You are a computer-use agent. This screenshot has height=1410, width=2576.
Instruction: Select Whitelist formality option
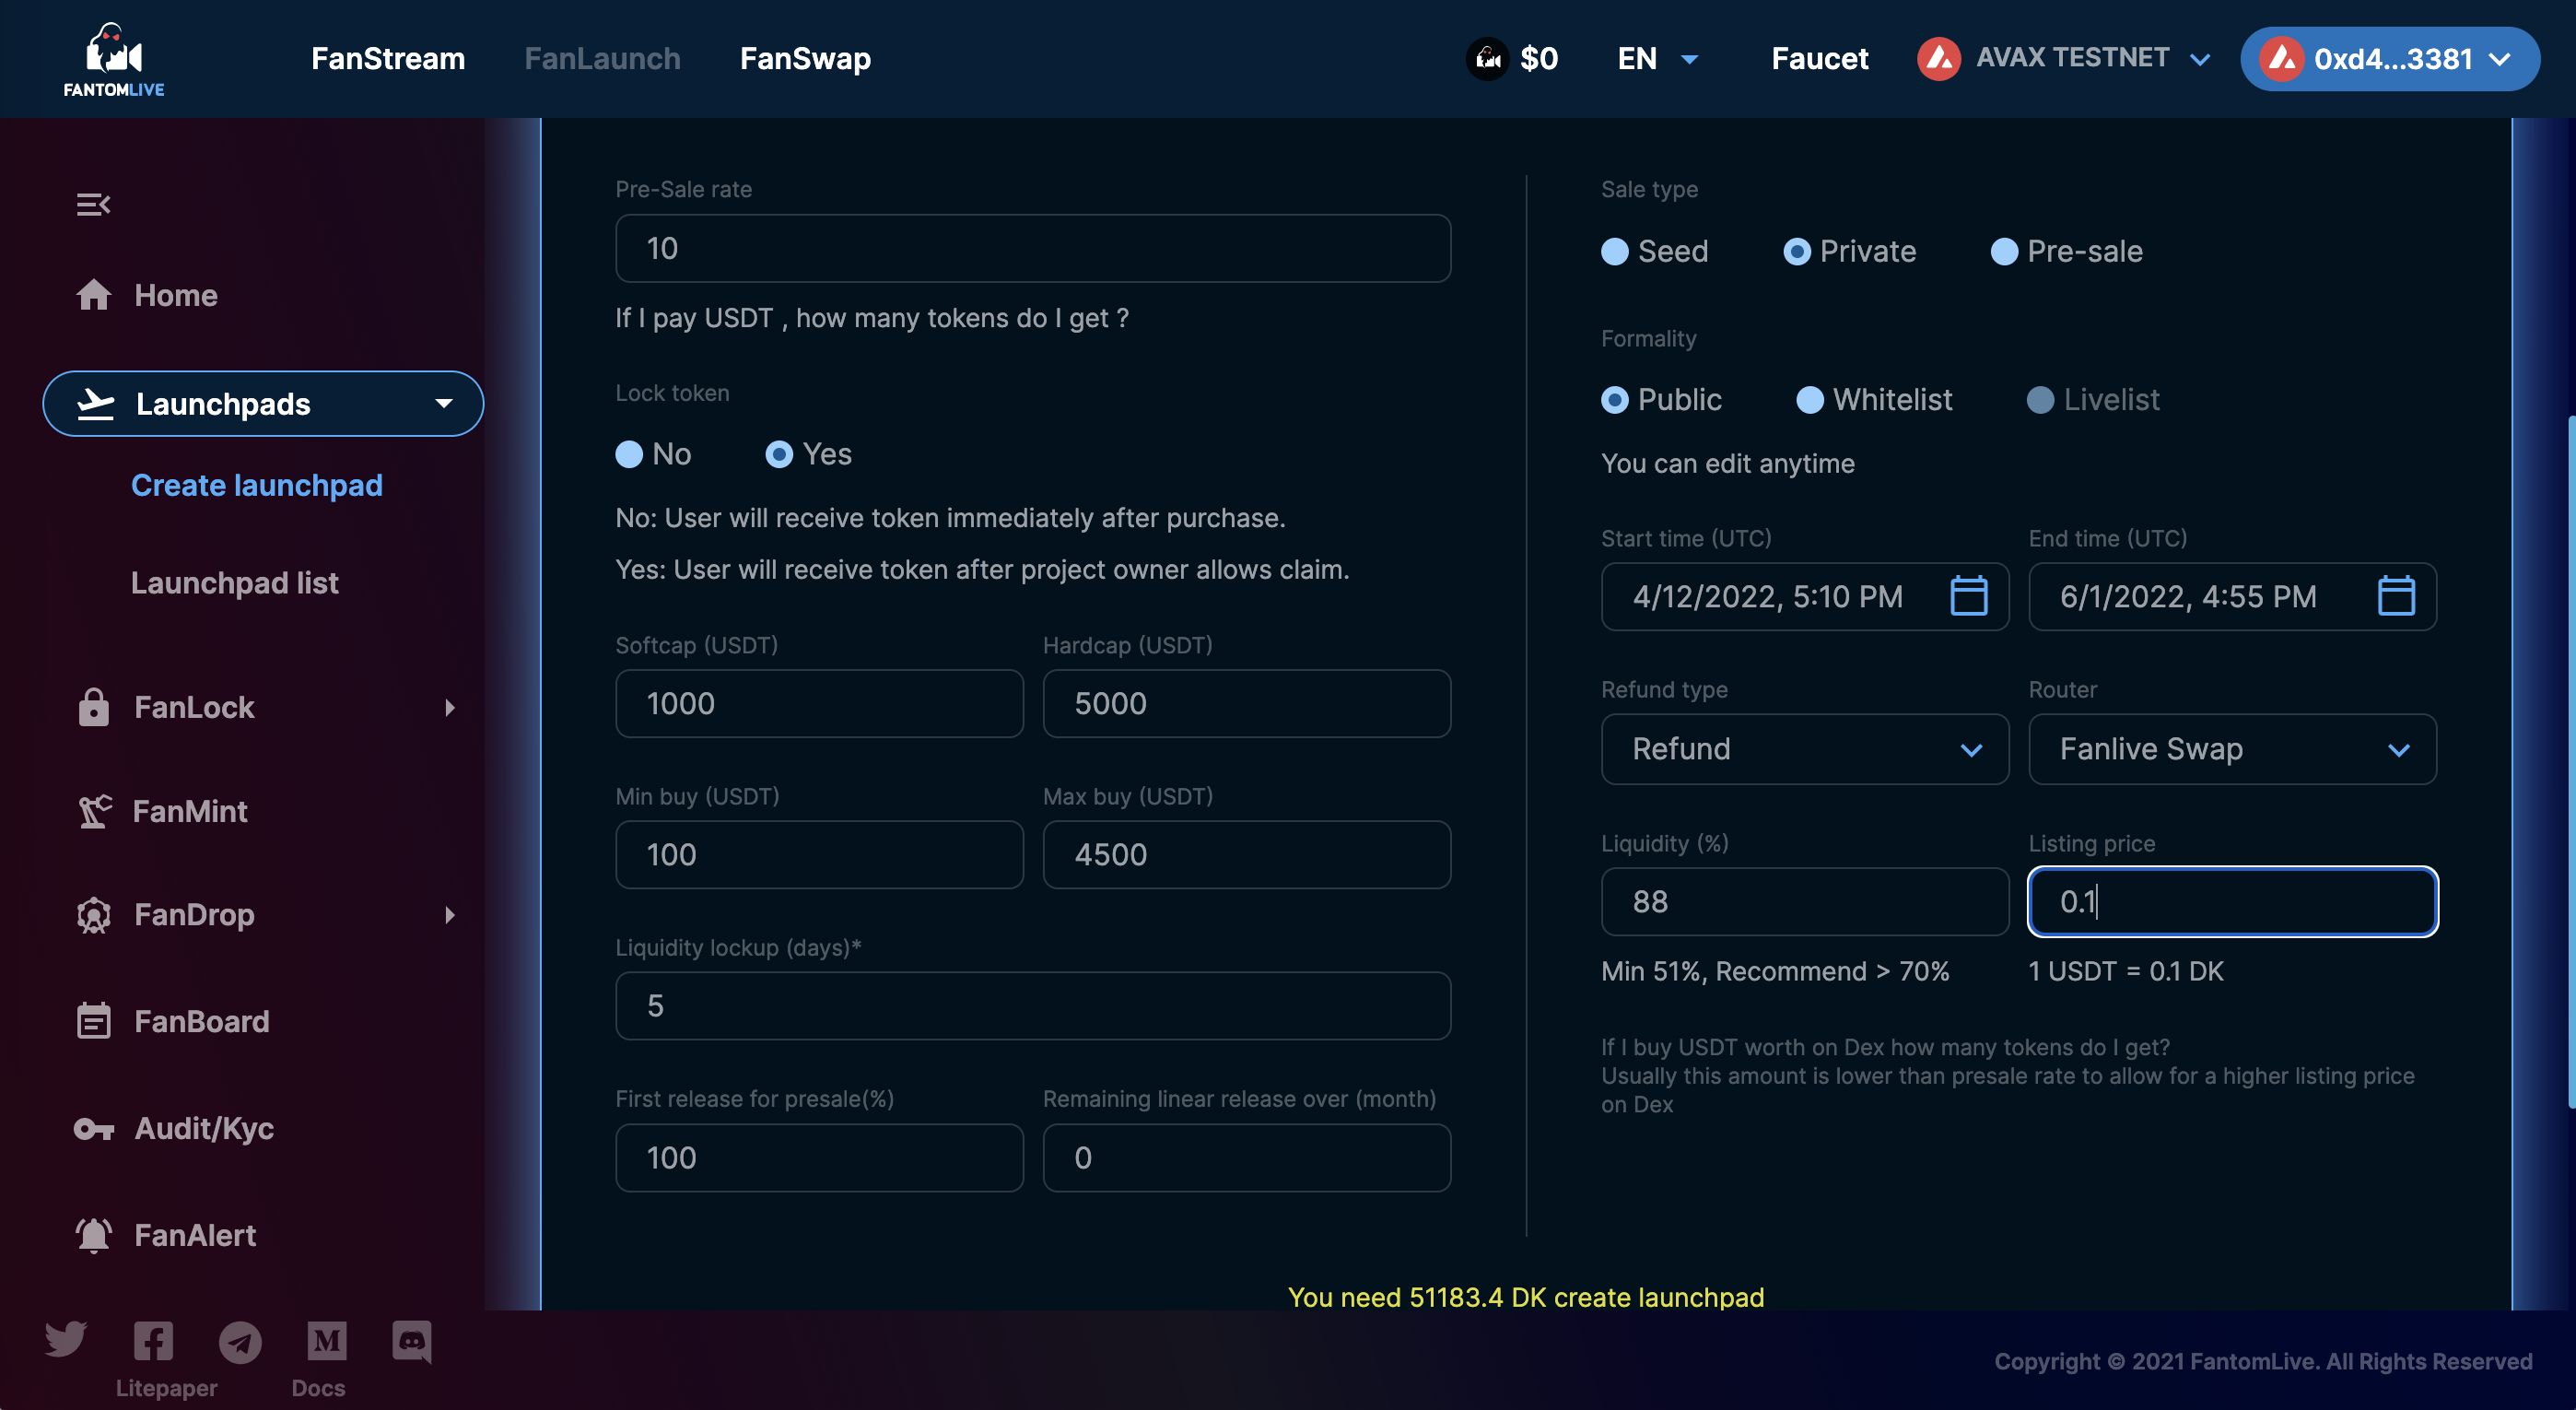click(x=1809, y=400)
